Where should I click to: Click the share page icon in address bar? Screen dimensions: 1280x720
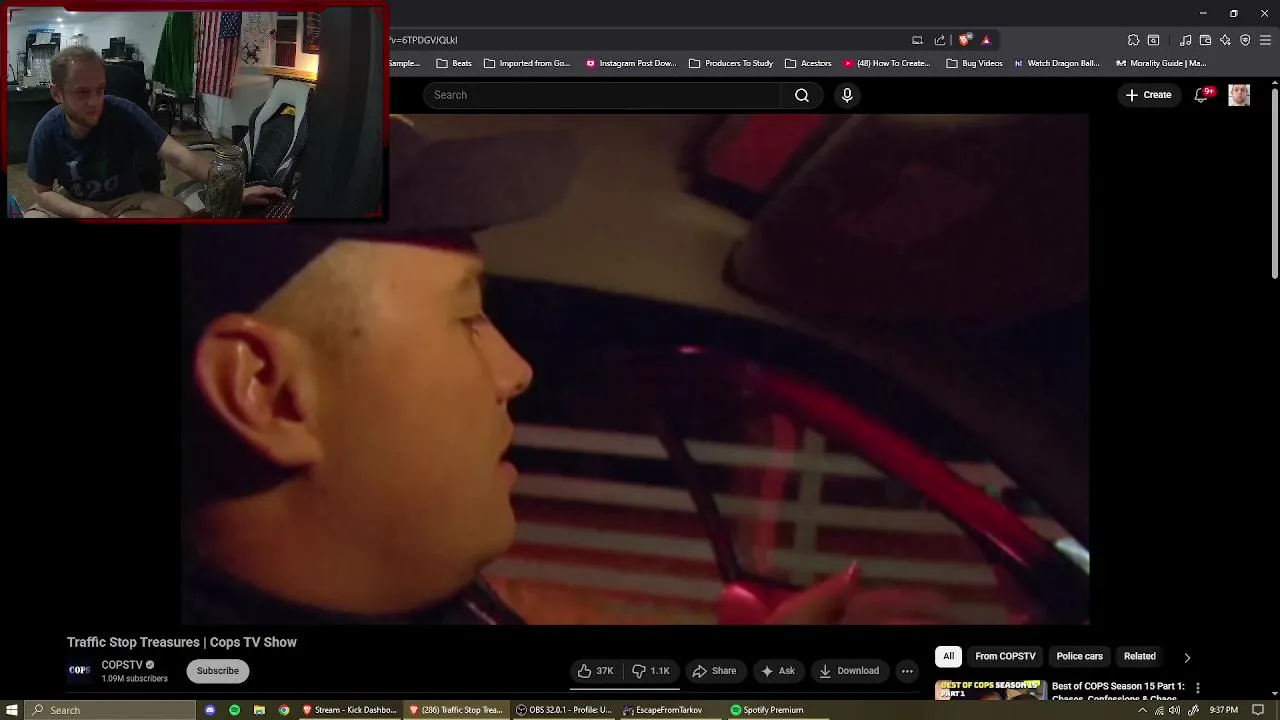pos(940,40)
